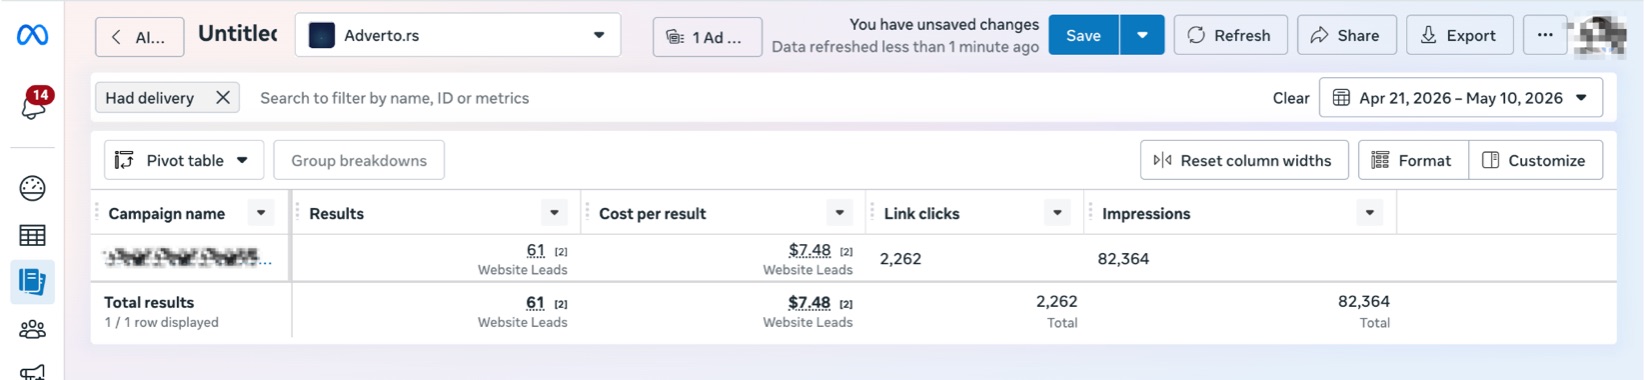Screen dimensions: 1645x380
Task: Open Results column options arrow
Action: (554, 212)
